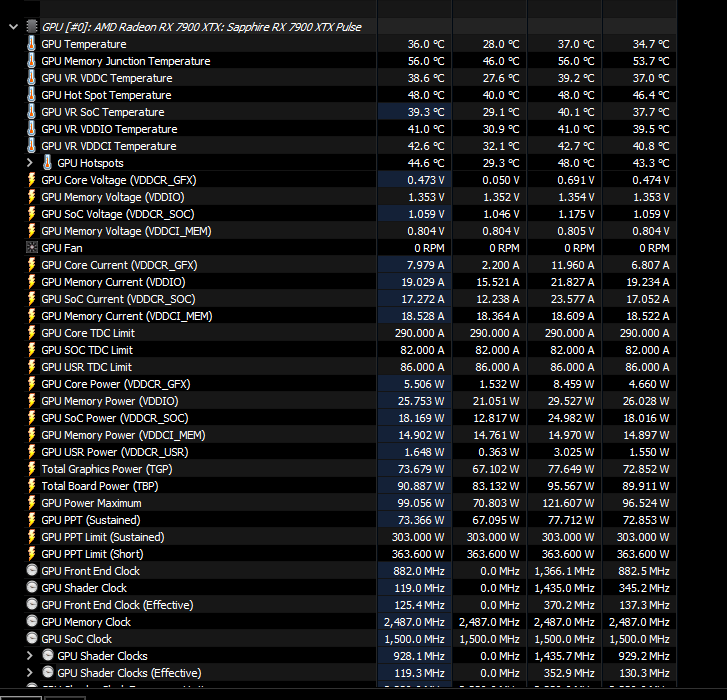
Task: Click the 53.7 °C average Memory Junction value
Action: tap(651, 61)
